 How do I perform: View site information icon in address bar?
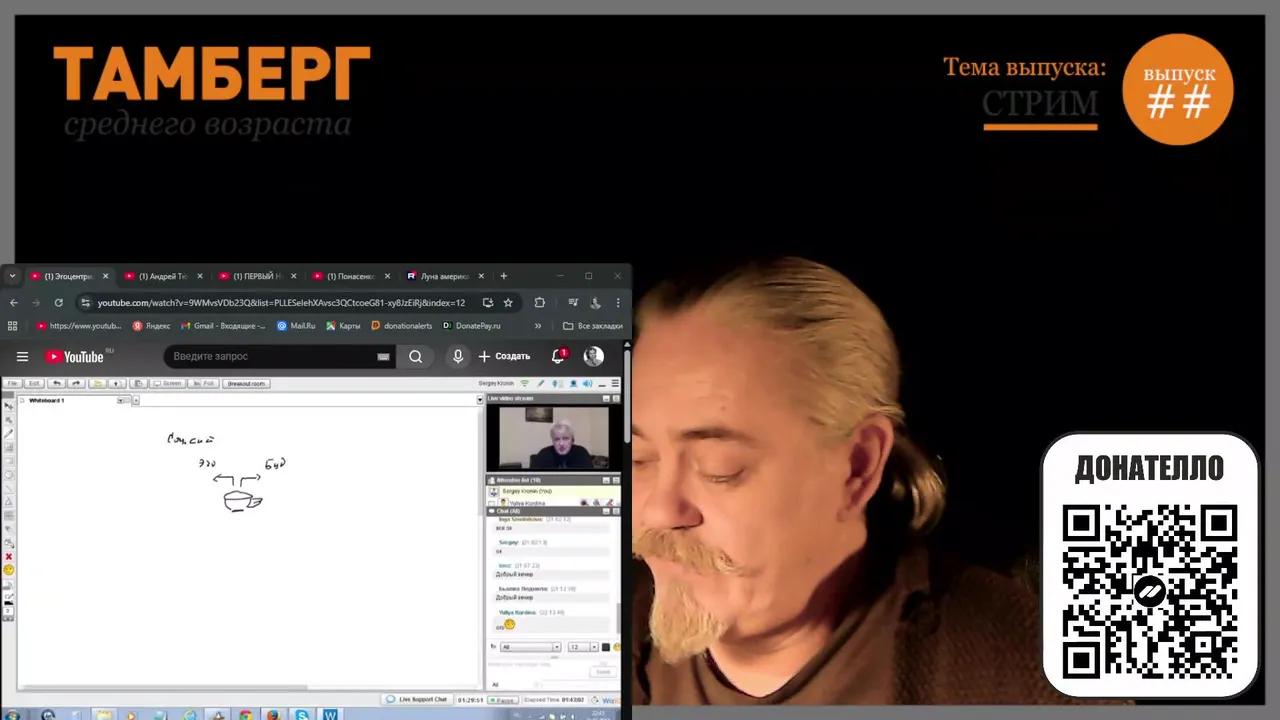point(86,302)
